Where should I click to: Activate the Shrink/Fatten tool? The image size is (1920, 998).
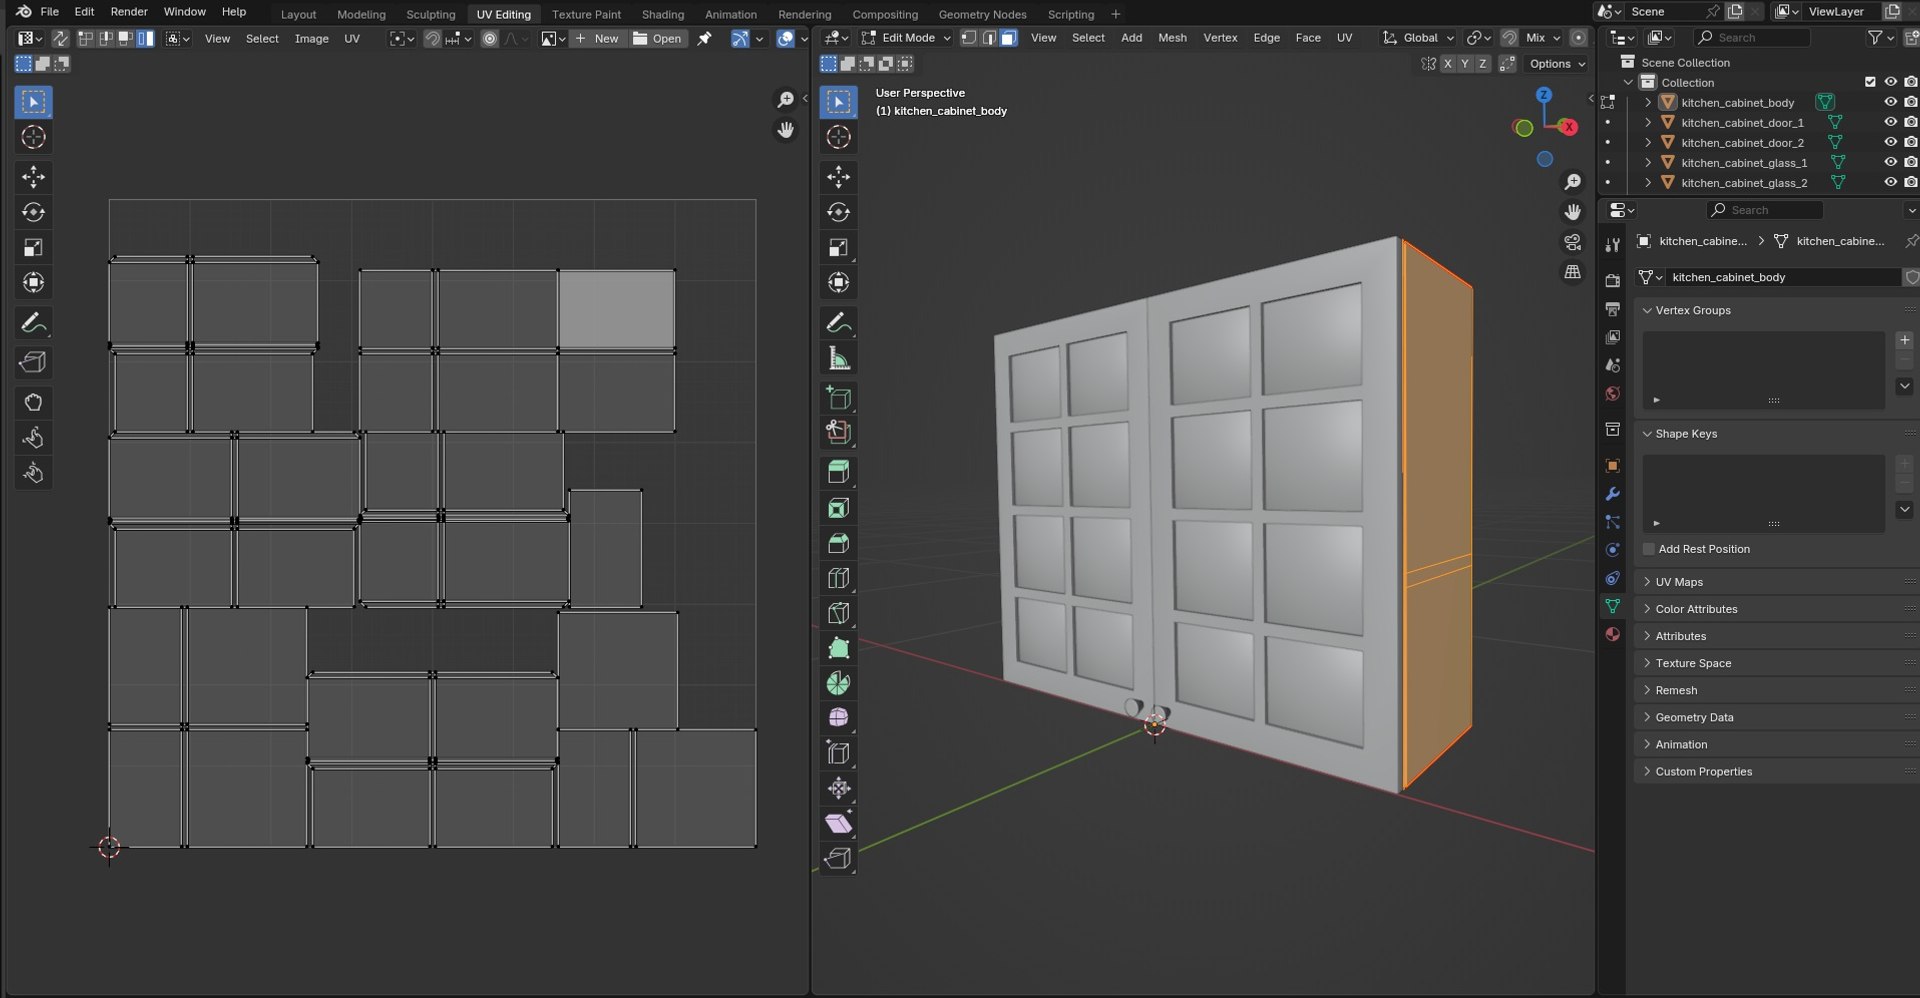pyautogui.click(x=838, y=788)
